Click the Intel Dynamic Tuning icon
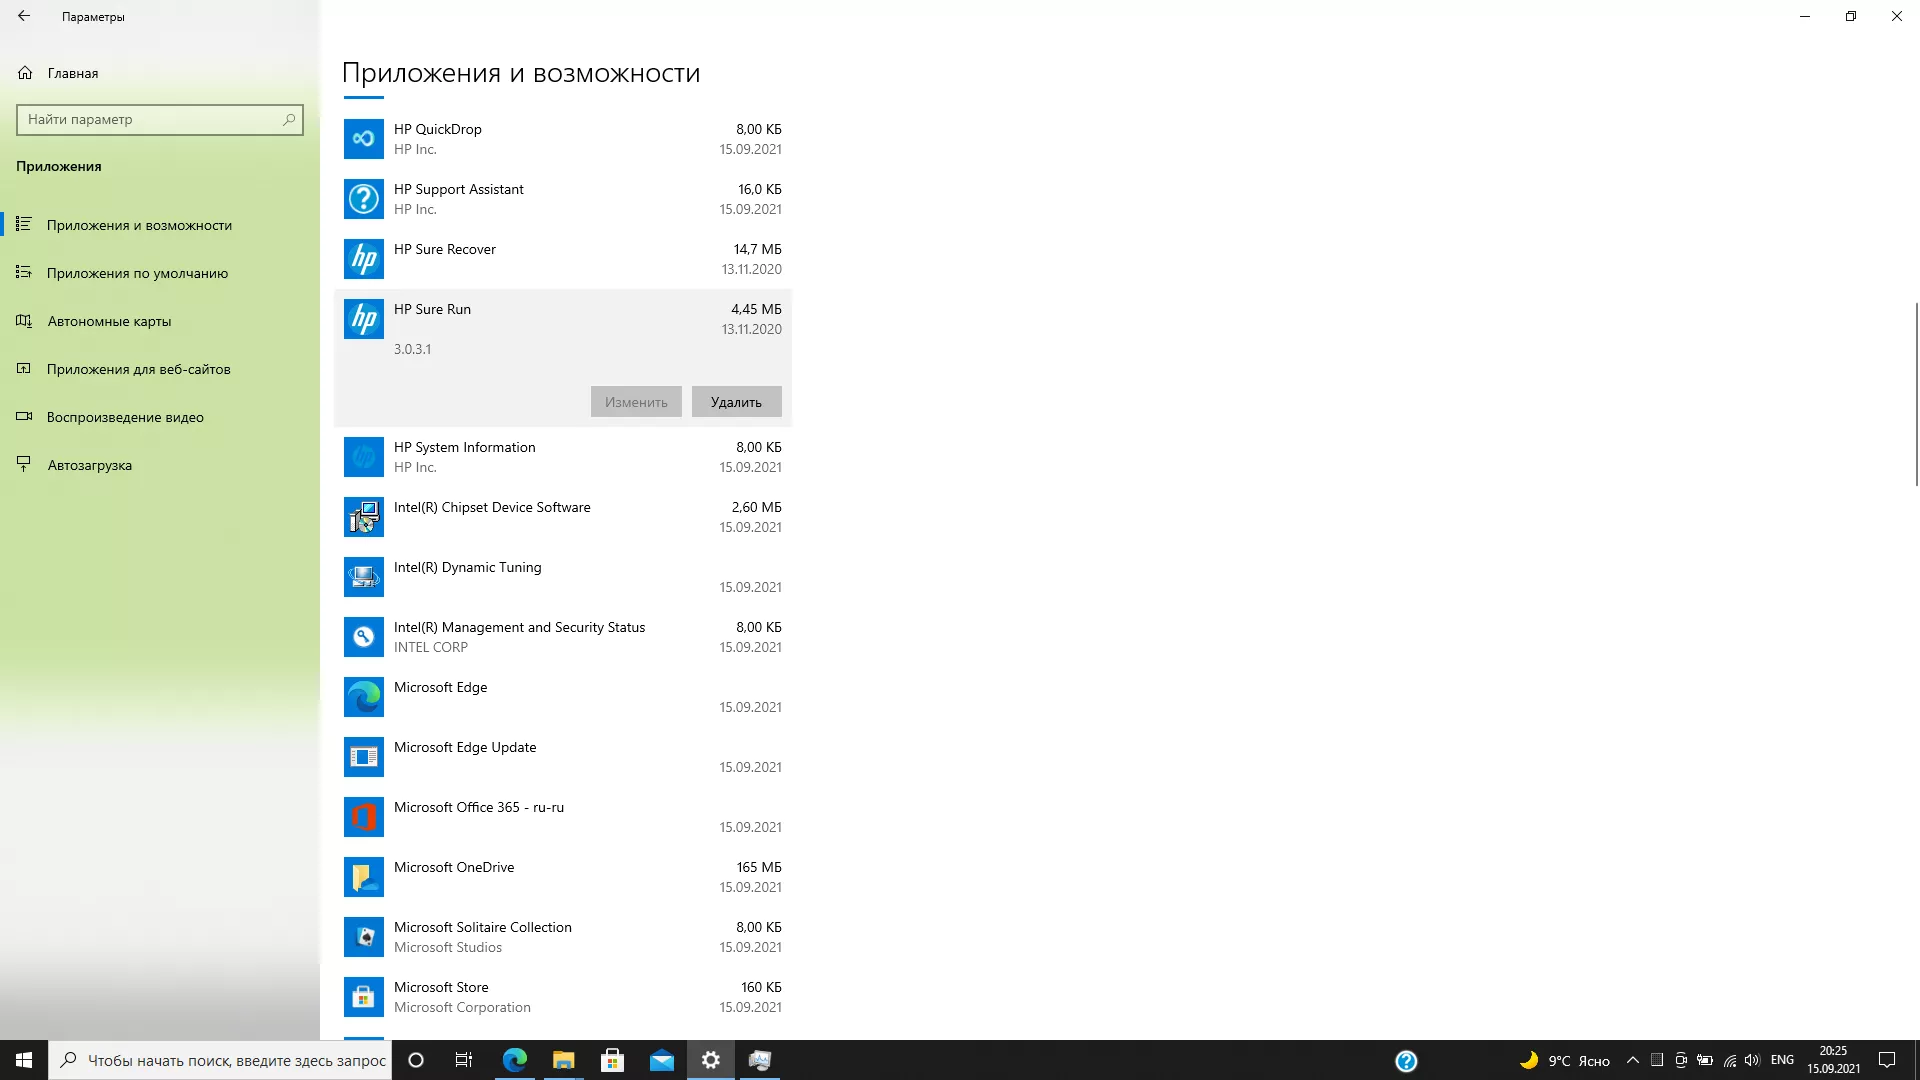 click(x=364, y=577)
